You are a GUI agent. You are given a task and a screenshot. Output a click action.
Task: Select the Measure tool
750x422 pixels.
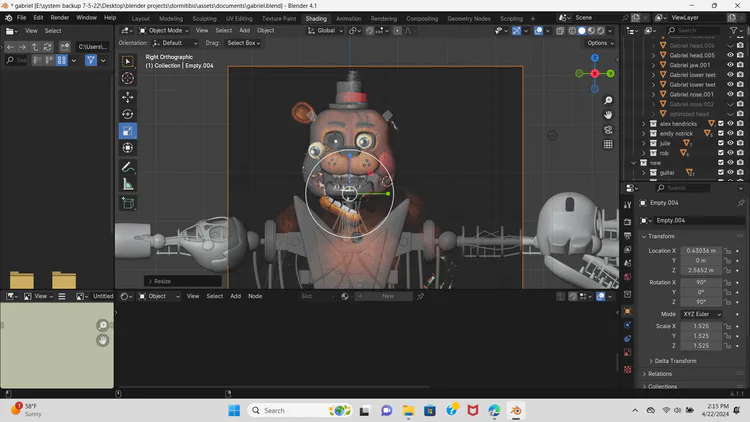click(x=128, y=184)
